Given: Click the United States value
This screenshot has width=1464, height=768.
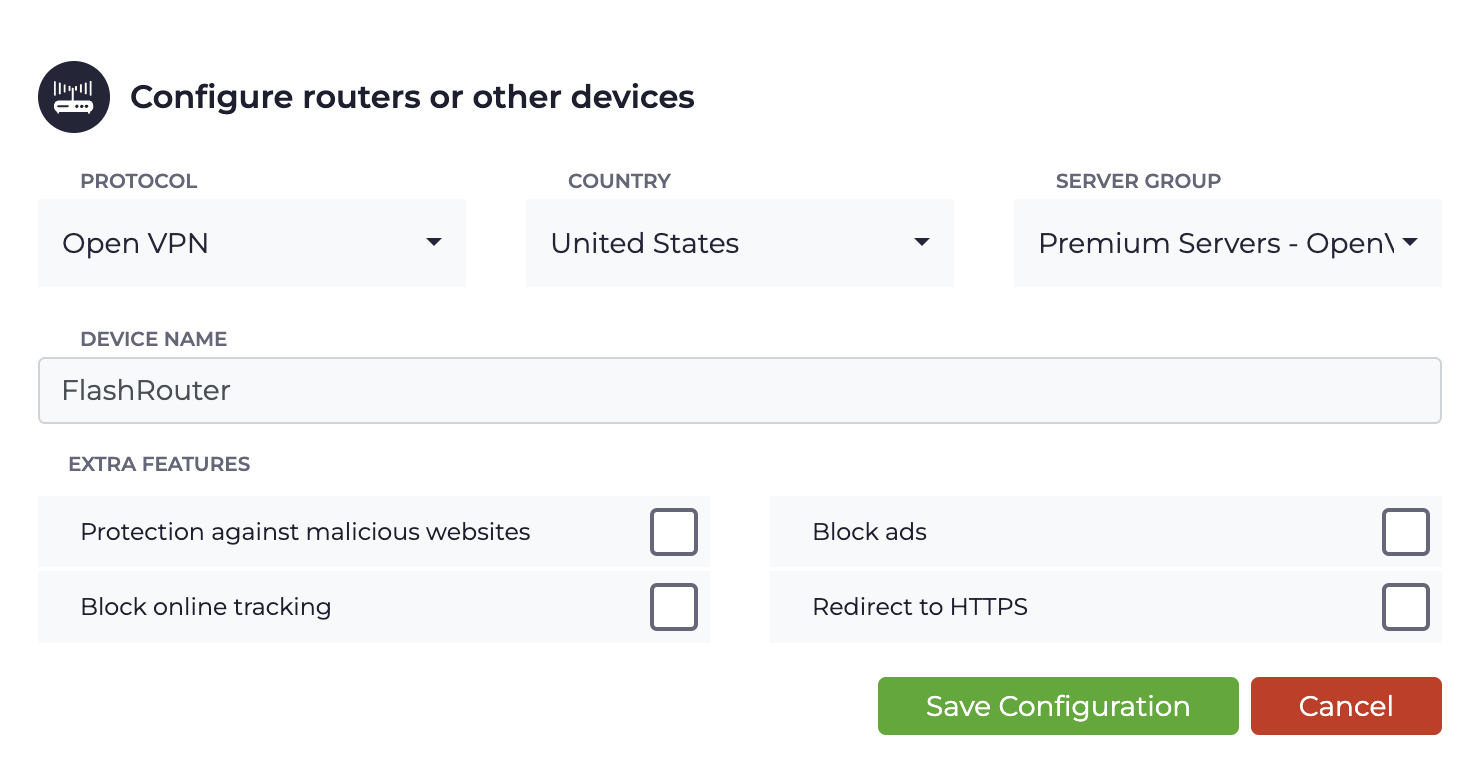Looking at the screenshot, I should 644,243.
